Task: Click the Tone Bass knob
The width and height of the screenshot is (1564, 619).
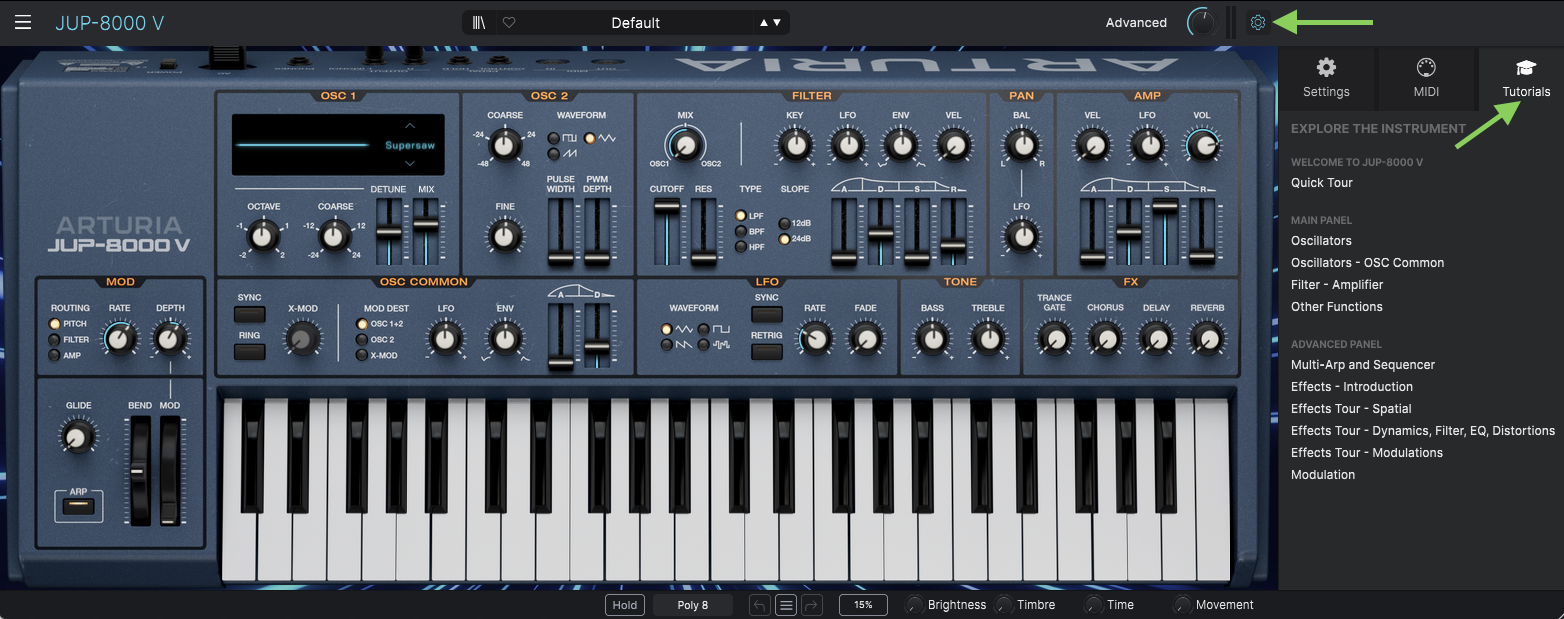Action: click(x=932, y=340)
